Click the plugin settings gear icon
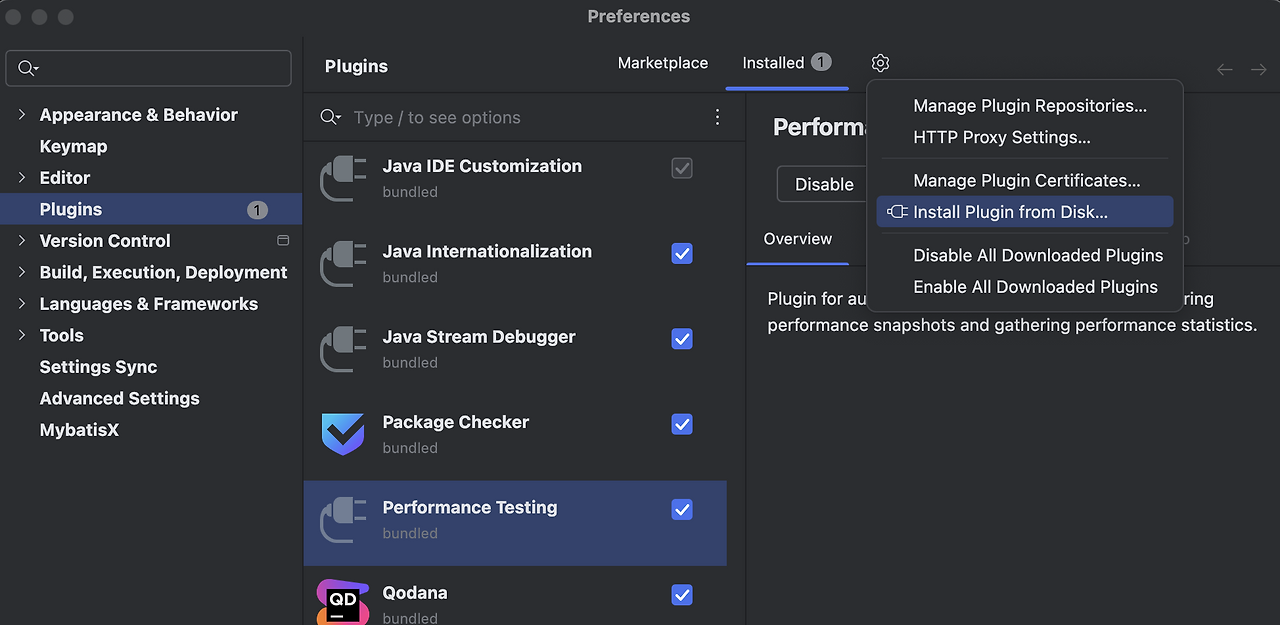The height and width of the screenshot is (625, 1280). pyautogui.click(x=880, y=63)
